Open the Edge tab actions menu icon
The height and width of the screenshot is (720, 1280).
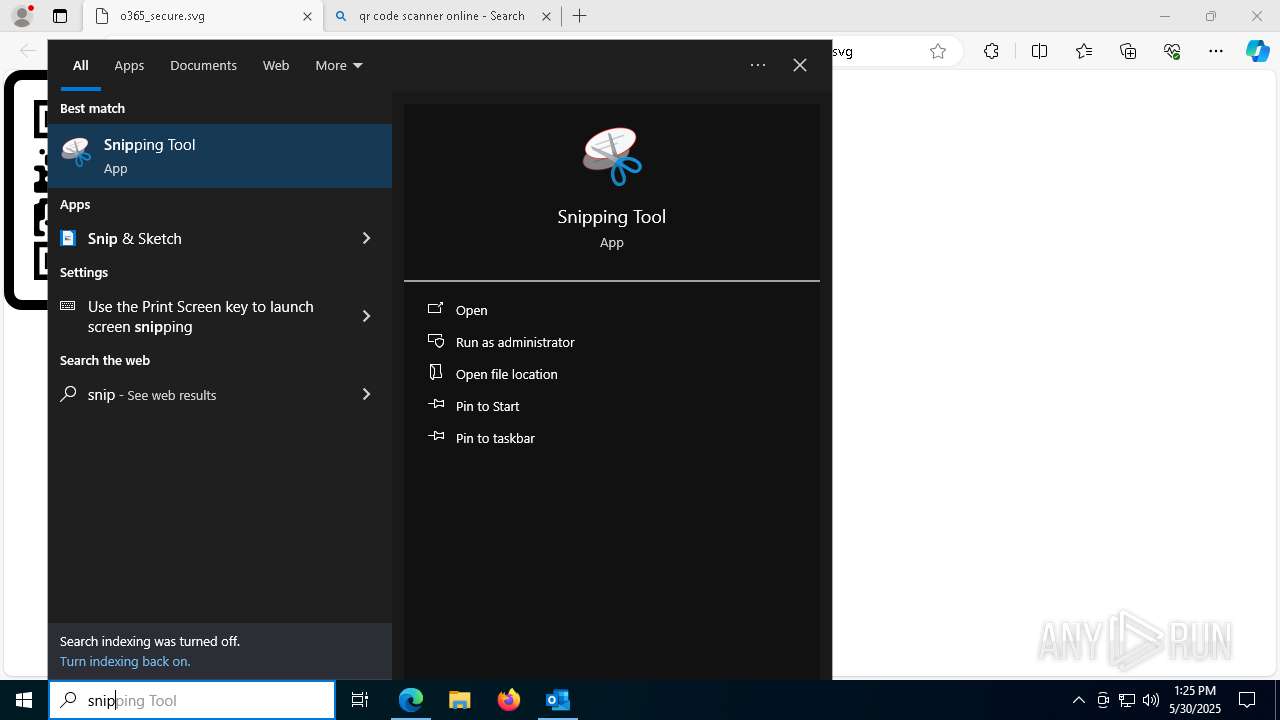click(60, 16)
